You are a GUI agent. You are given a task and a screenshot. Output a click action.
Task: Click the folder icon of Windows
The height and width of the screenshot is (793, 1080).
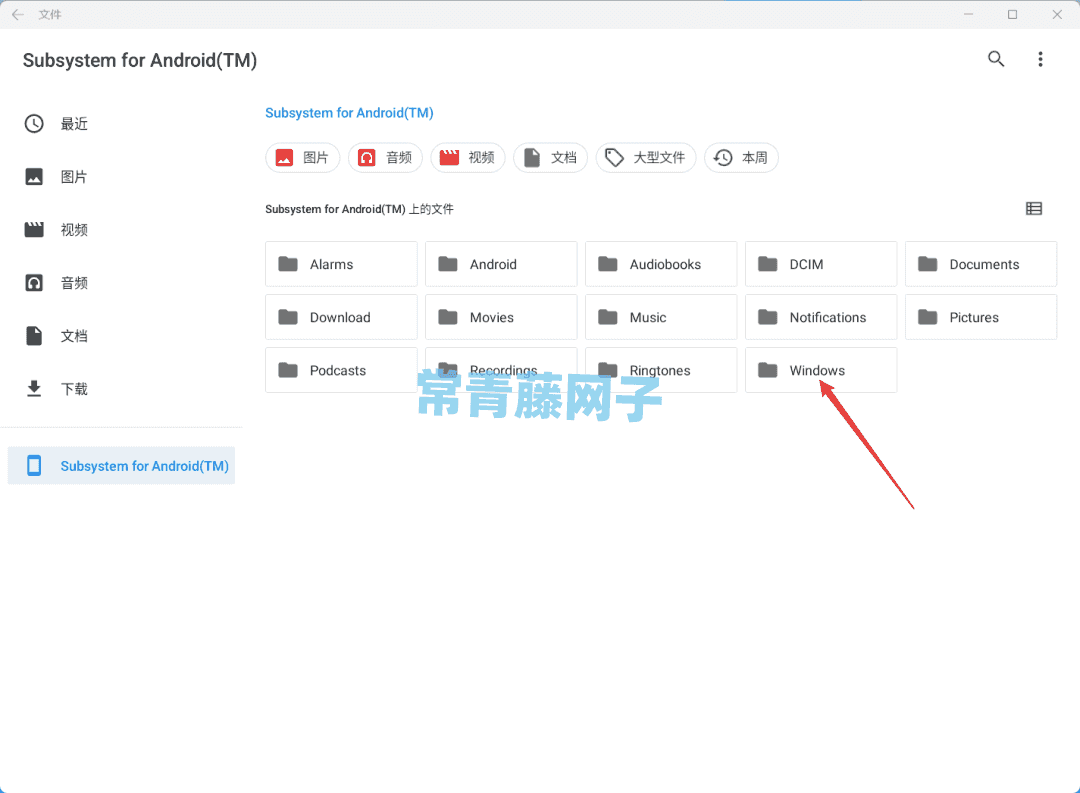767,370
